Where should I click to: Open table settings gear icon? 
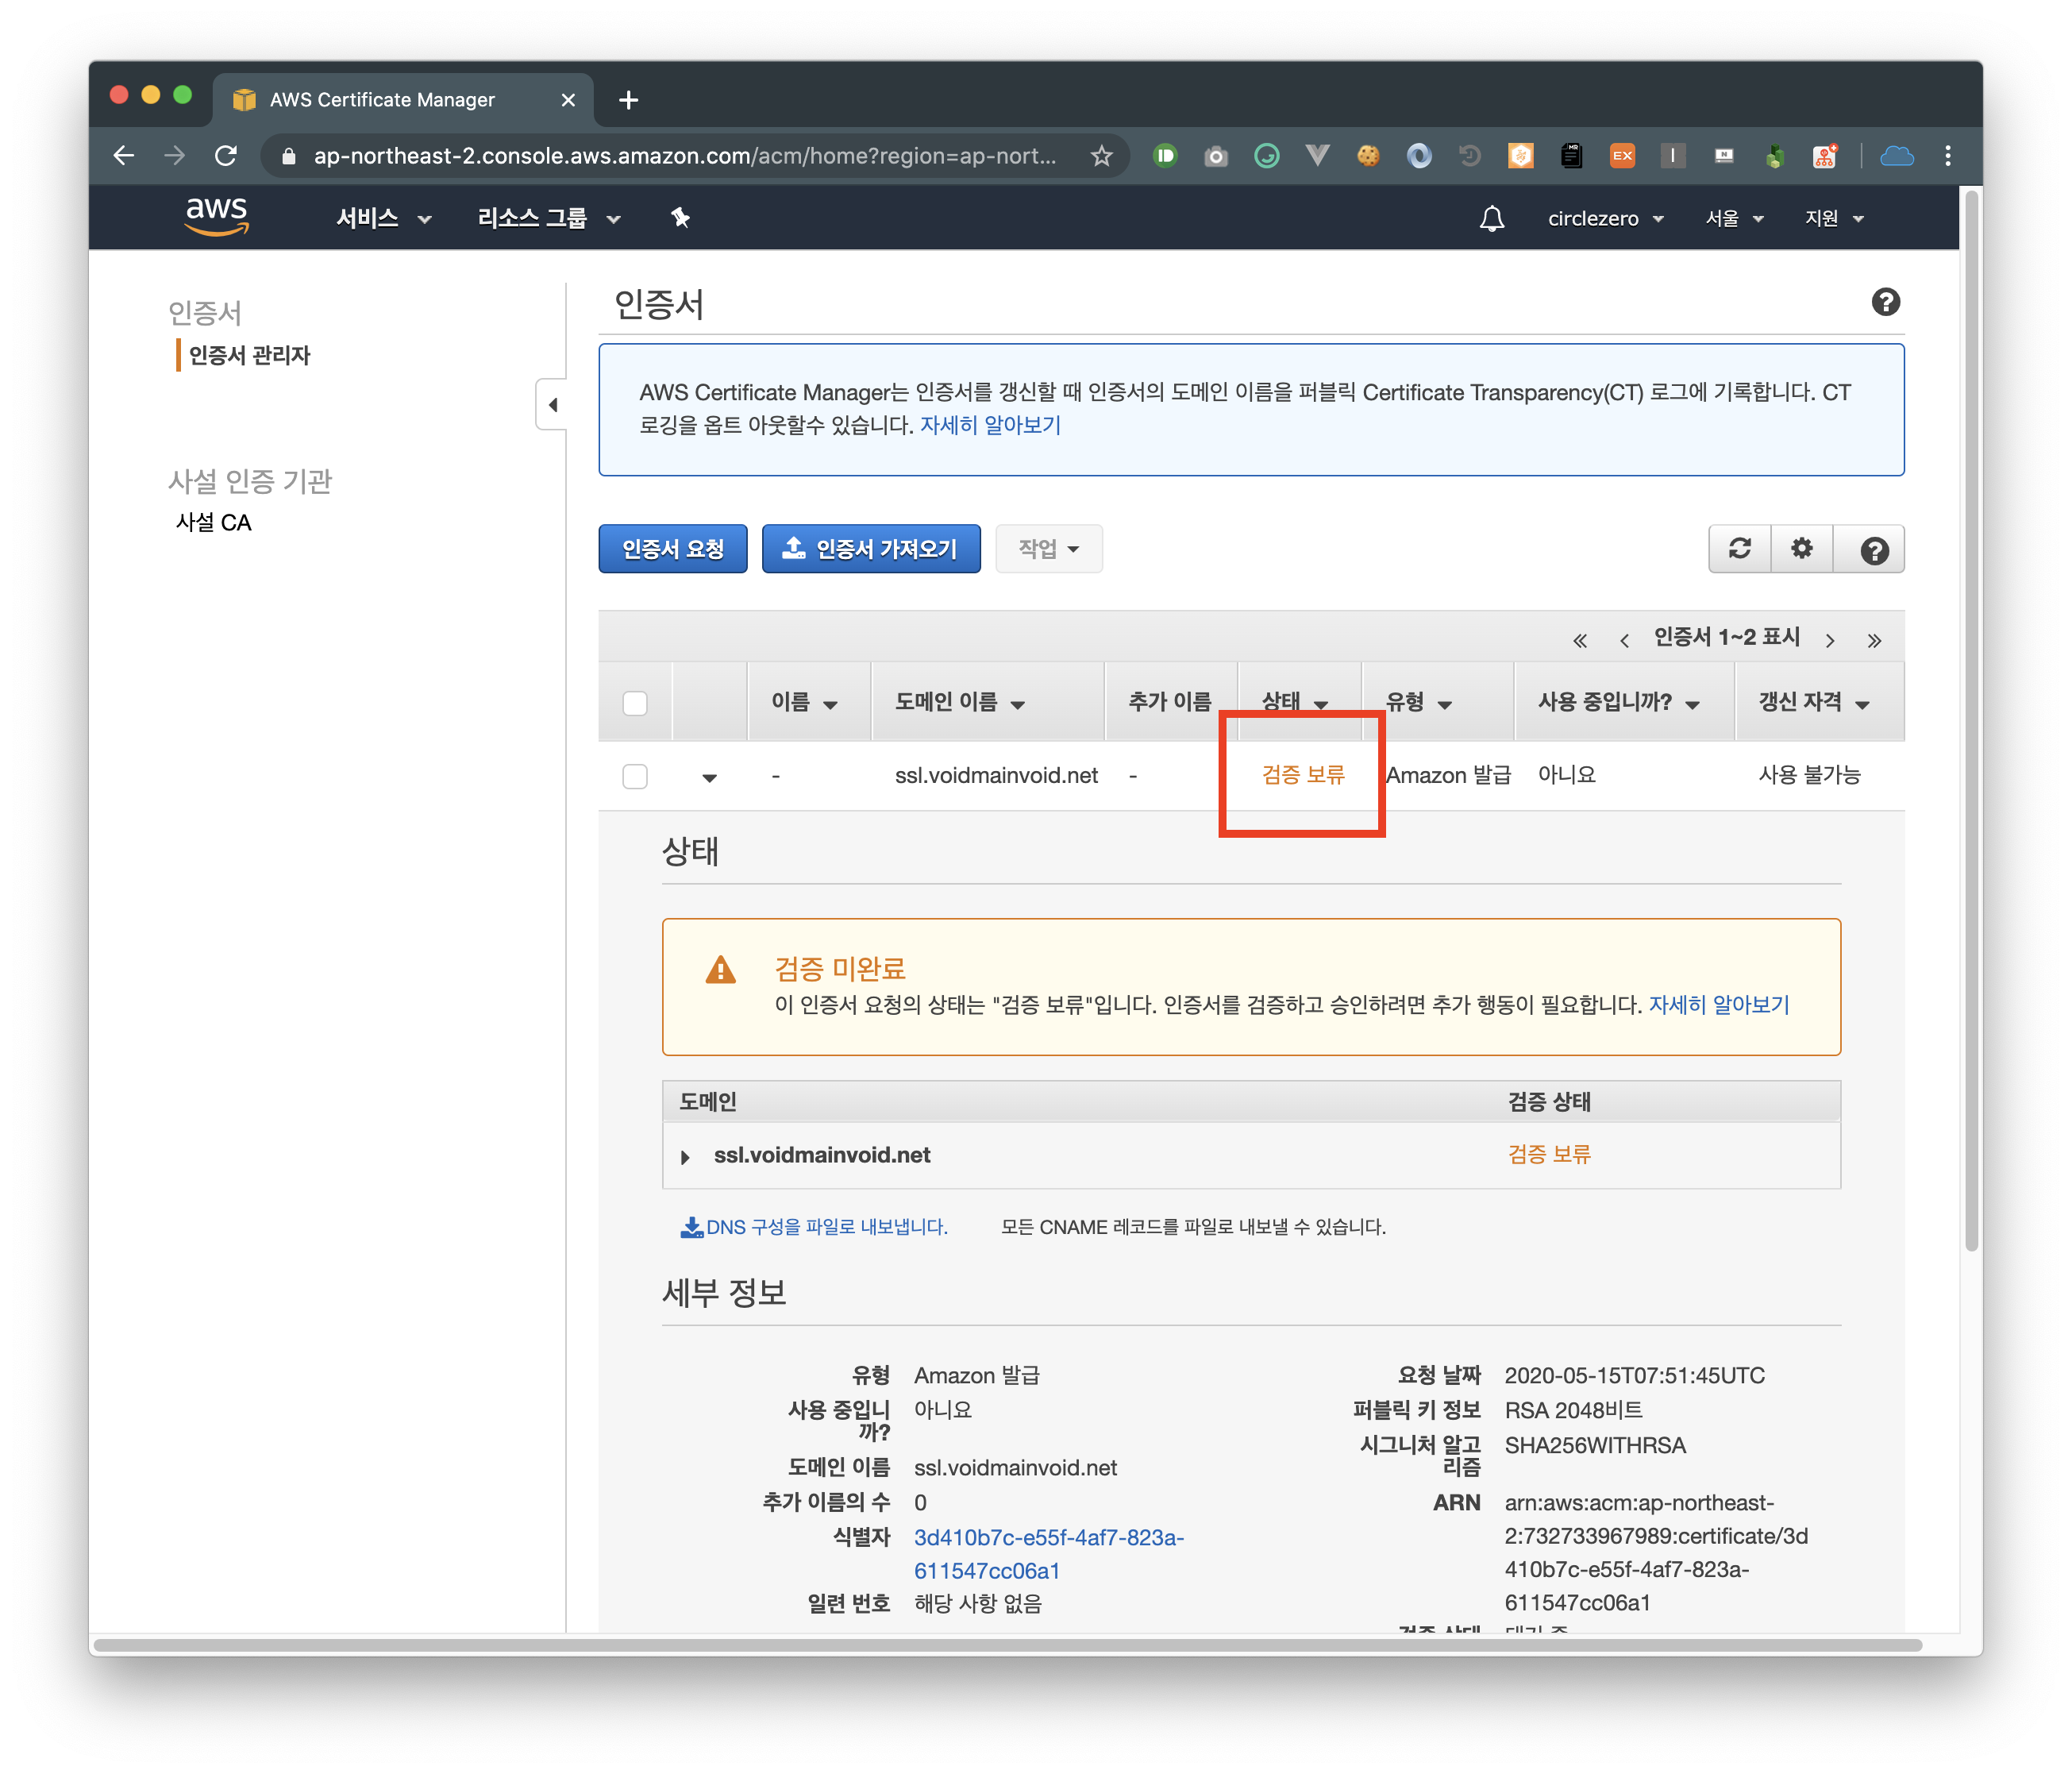point(1801,548)
